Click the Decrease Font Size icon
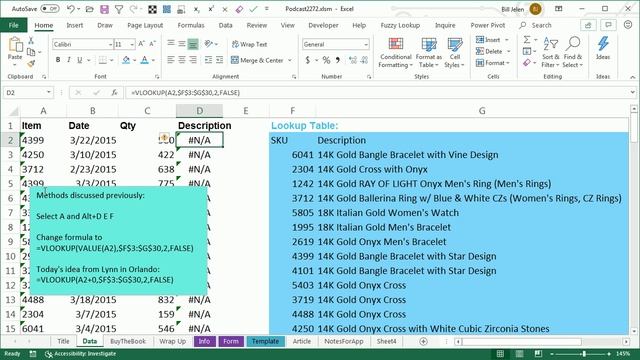The height and width of the screenshot is (360, 640). click(152, 44)
